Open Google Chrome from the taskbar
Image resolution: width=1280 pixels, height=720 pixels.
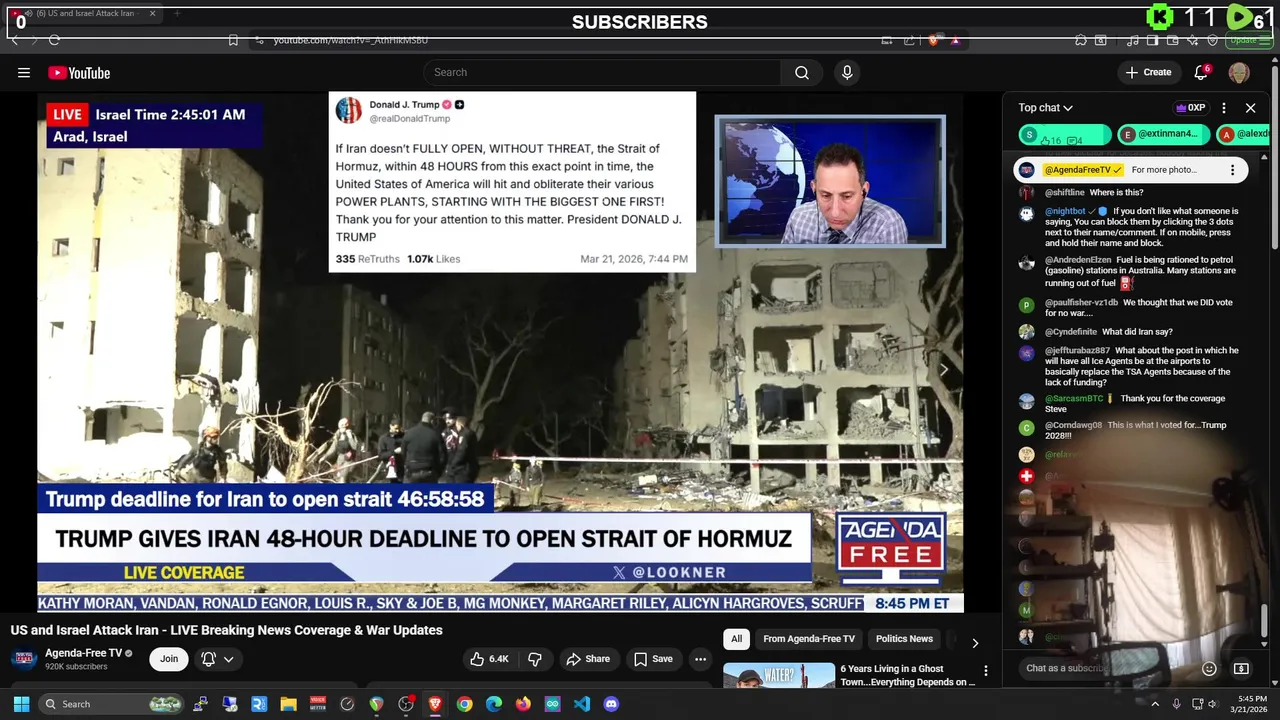[464, 704]
